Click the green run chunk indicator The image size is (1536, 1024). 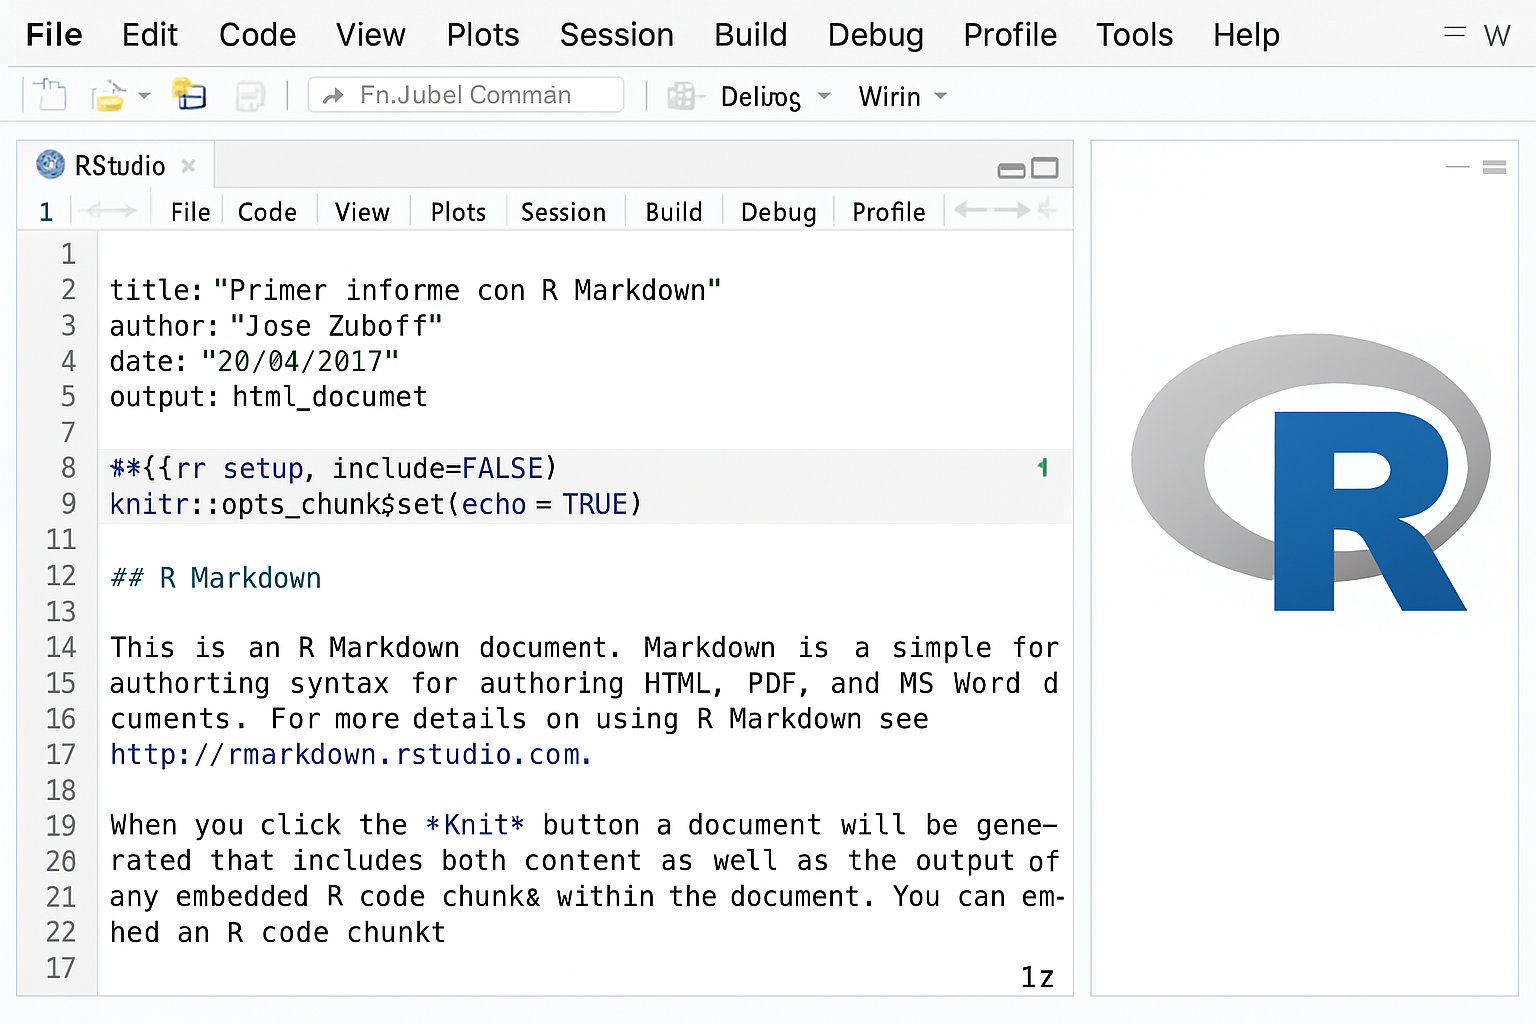[x=1043, y=467]
